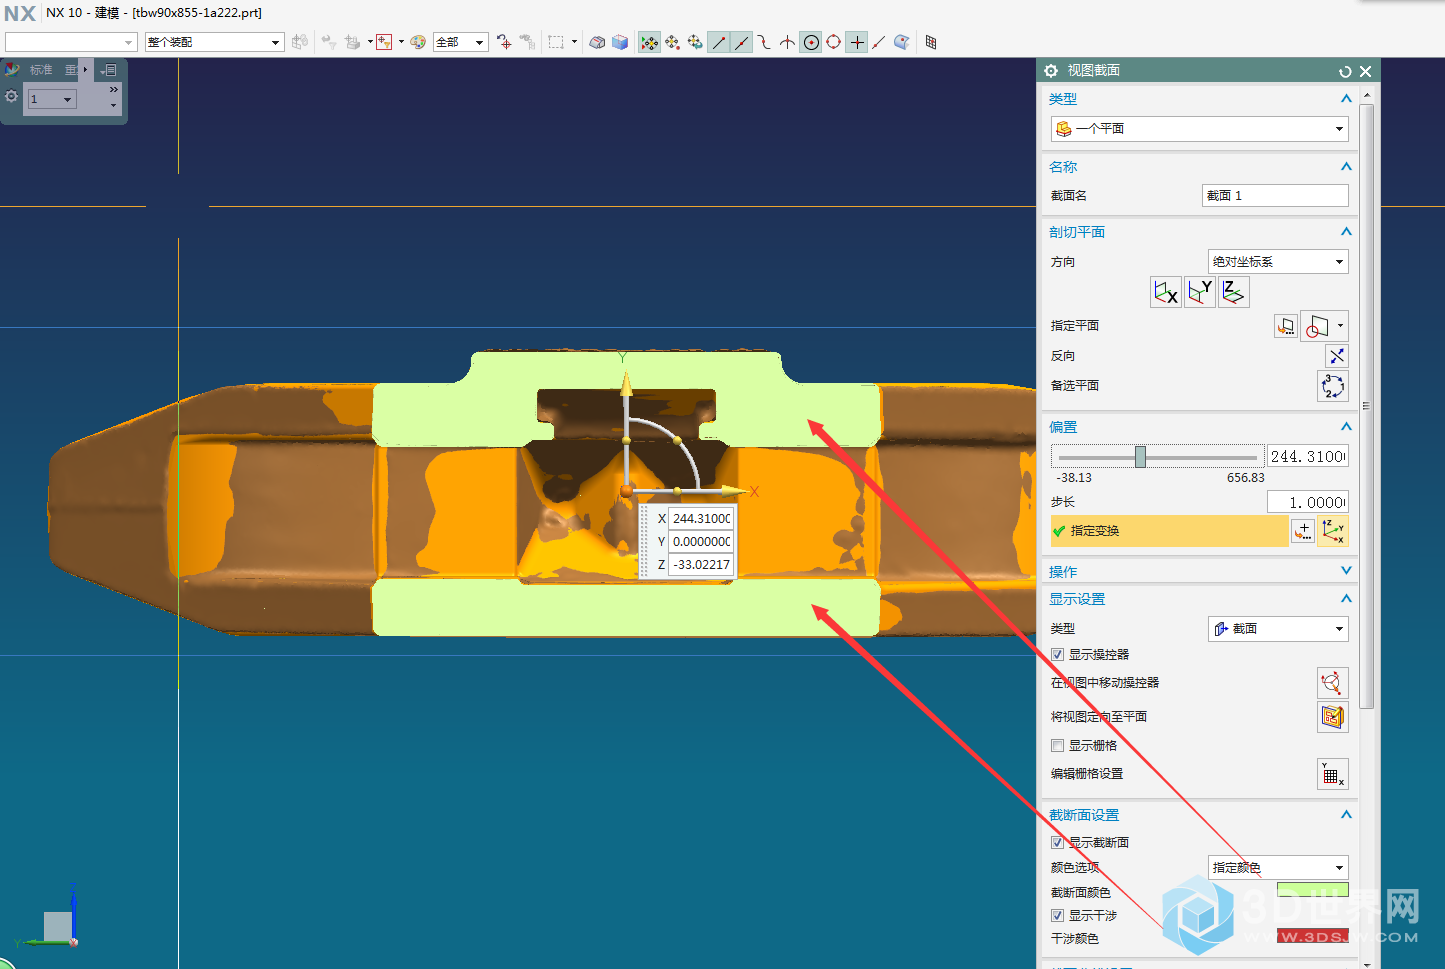Set section plane to Z axis
The width and height of the screenshot is (1445, 969).
(x=1234, y=292)
